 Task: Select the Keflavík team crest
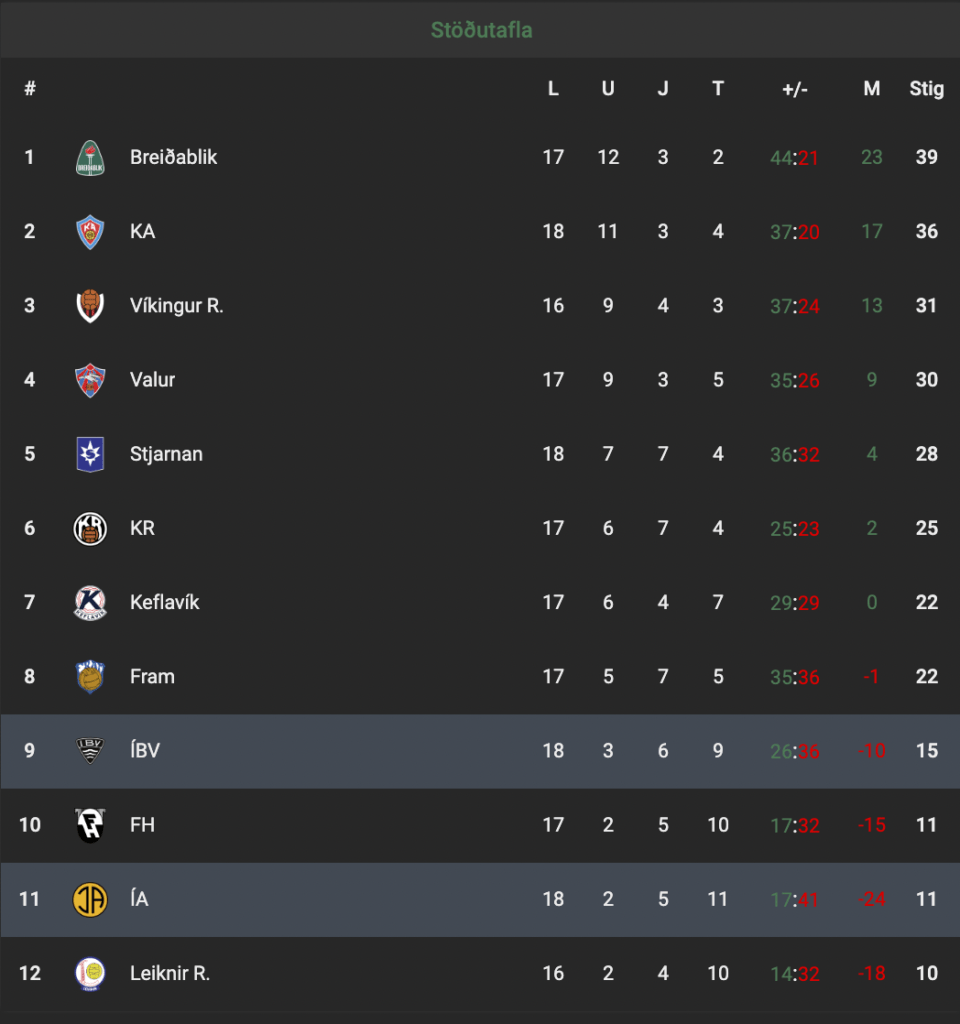90,602
